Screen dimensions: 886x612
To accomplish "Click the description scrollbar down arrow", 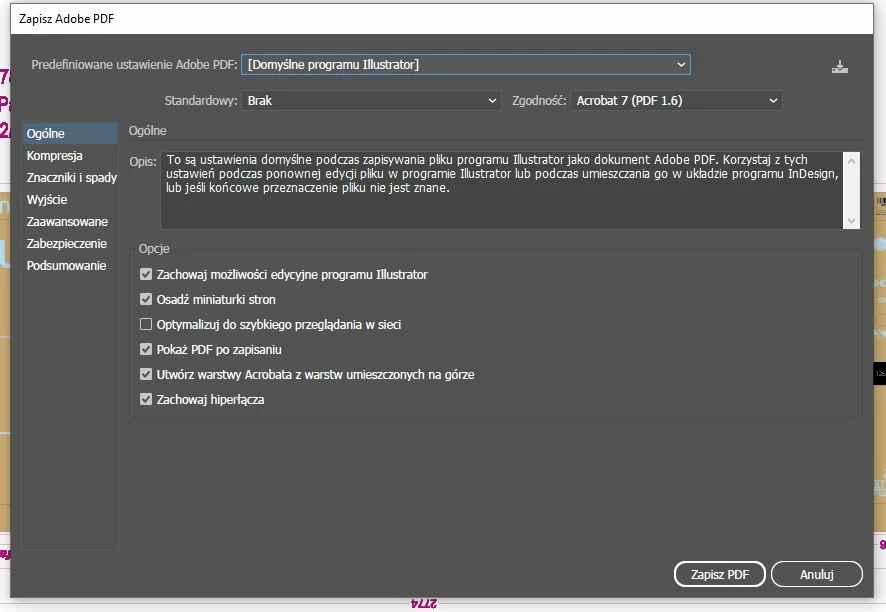I will pos(851,221).
